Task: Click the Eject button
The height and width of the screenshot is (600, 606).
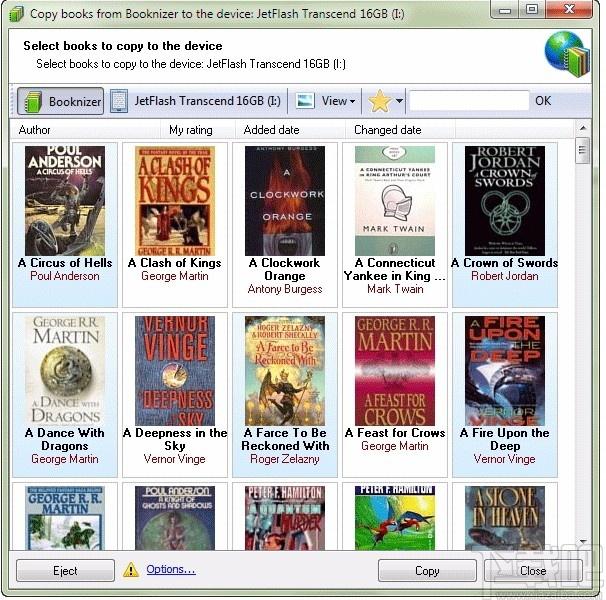Action: pyautogui.click(x=65, y=571)
